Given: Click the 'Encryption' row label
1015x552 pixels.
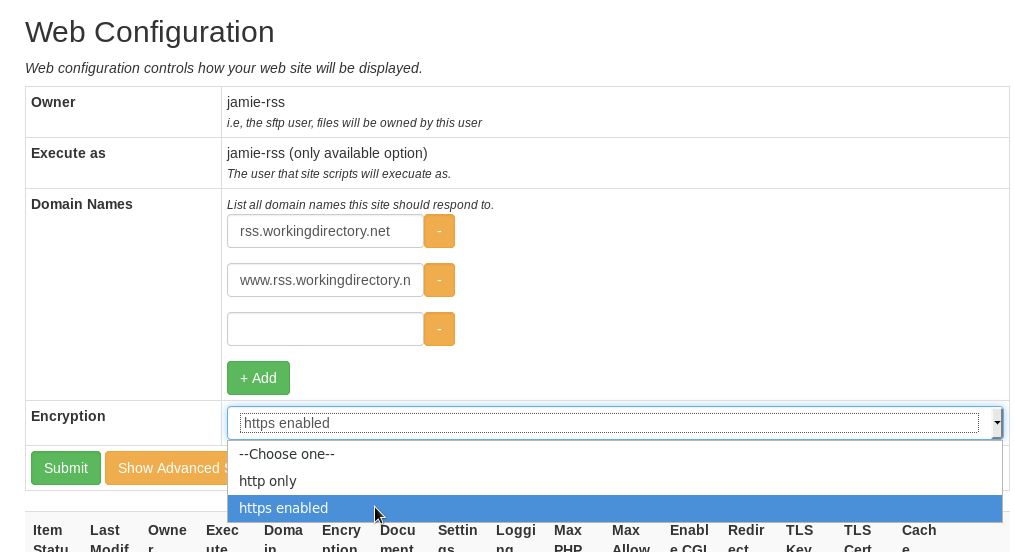Looking at the screenshot, I should point(68,416).
